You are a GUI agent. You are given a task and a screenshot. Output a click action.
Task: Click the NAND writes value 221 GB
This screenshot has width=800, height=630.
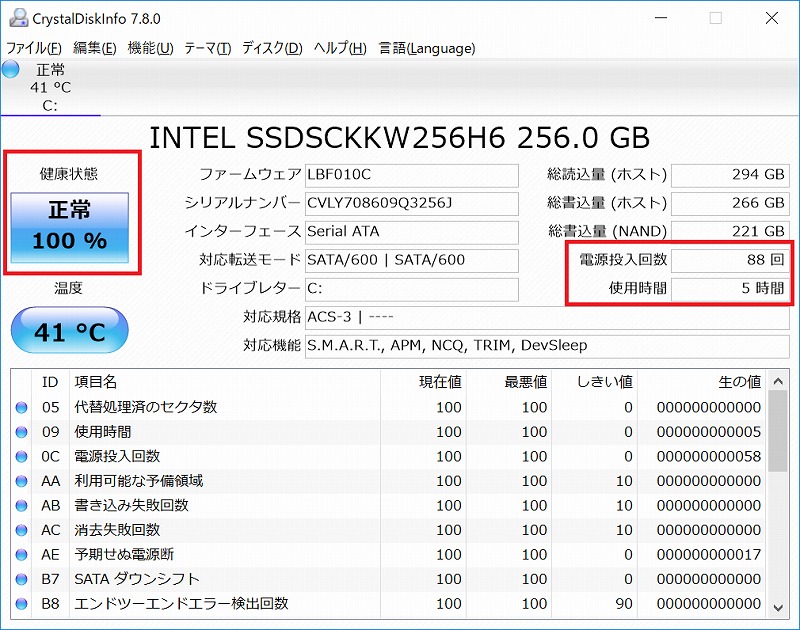(x=730, y=232)
